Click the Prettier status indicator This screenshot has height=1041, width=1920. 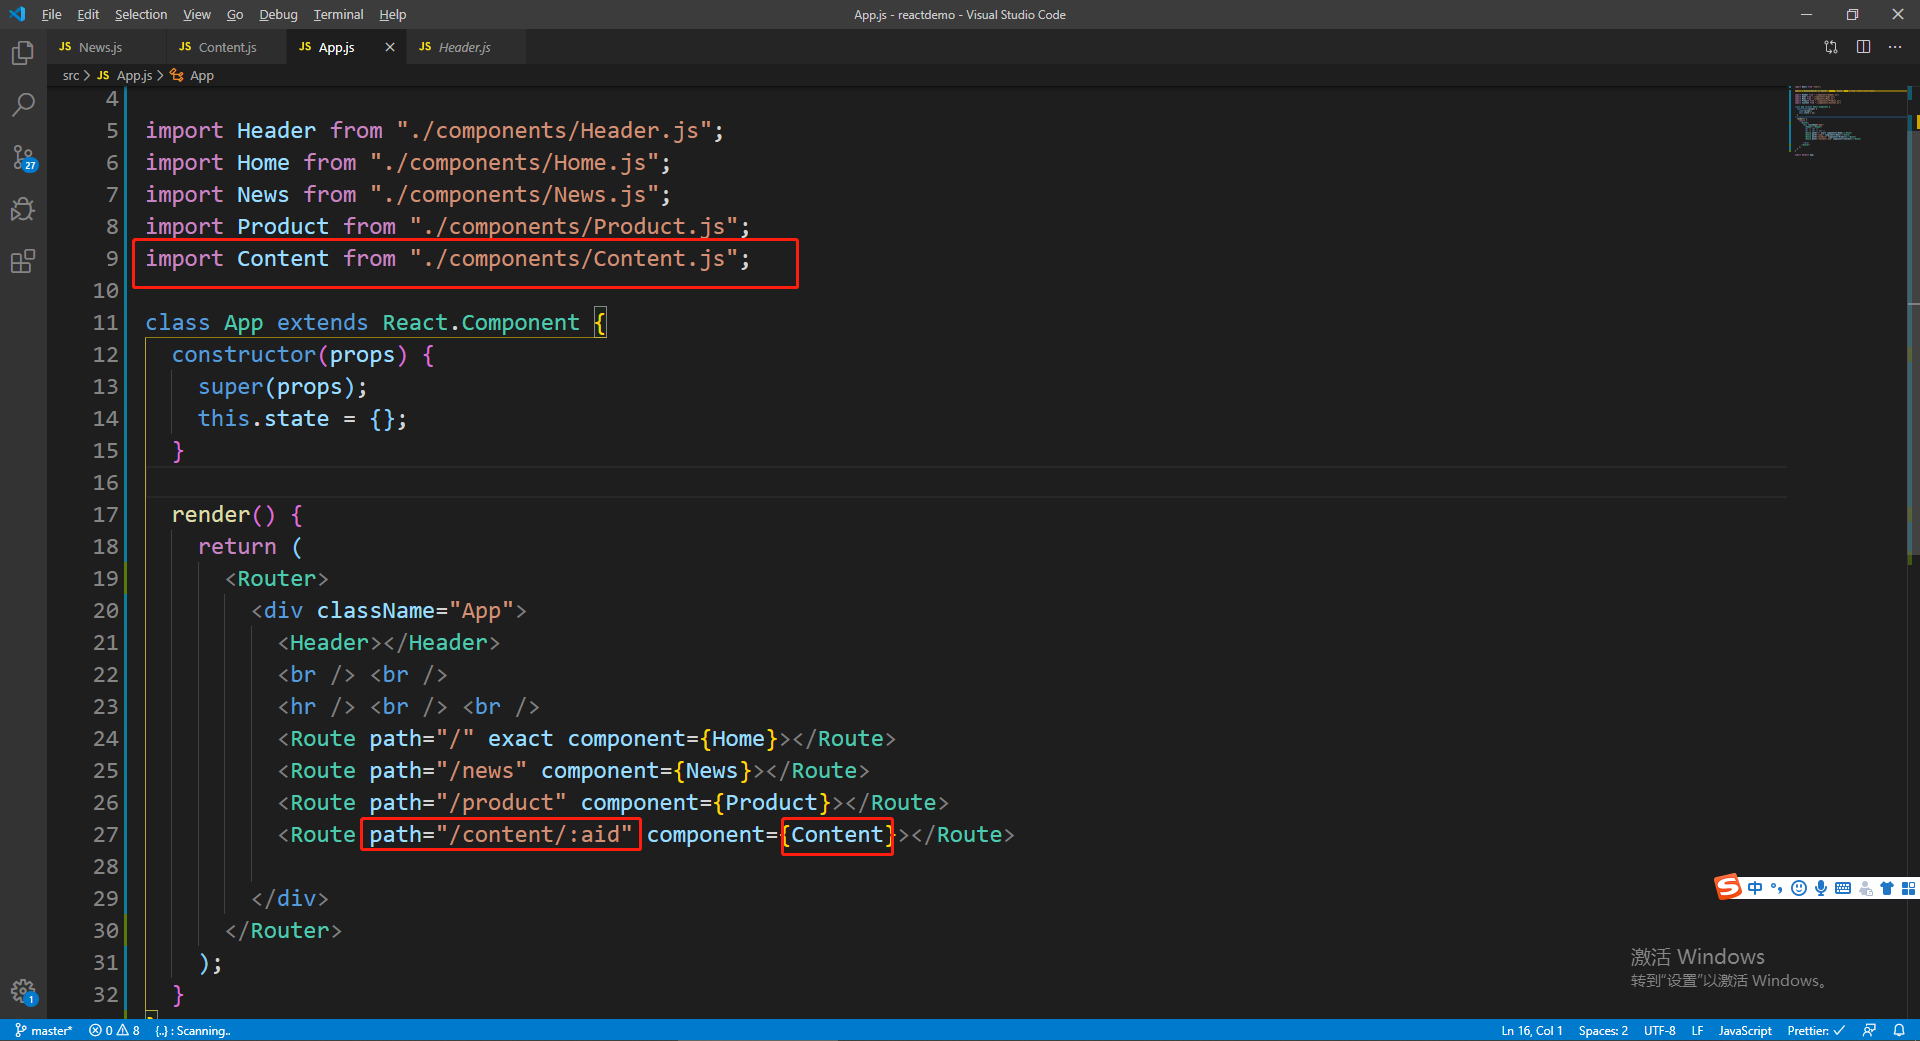pos(1816,1030)
